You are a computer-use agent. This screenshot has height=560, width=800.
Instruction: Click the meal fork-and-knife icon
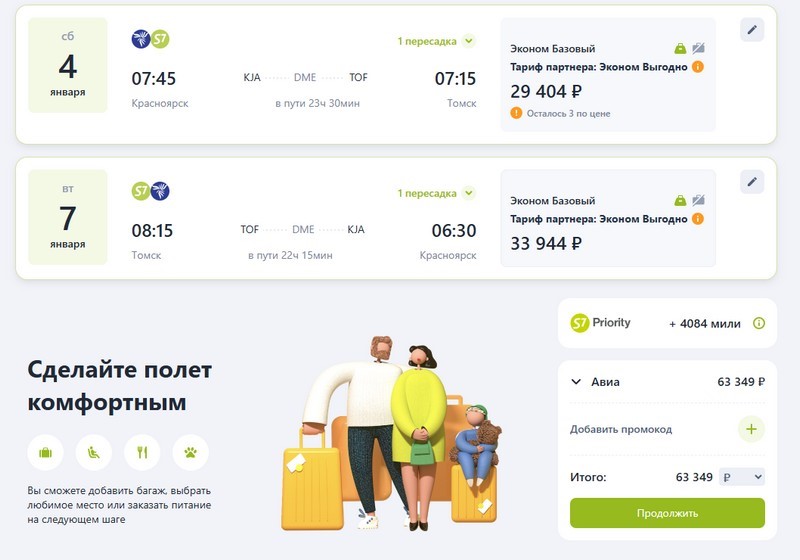(x=142, y=452)
